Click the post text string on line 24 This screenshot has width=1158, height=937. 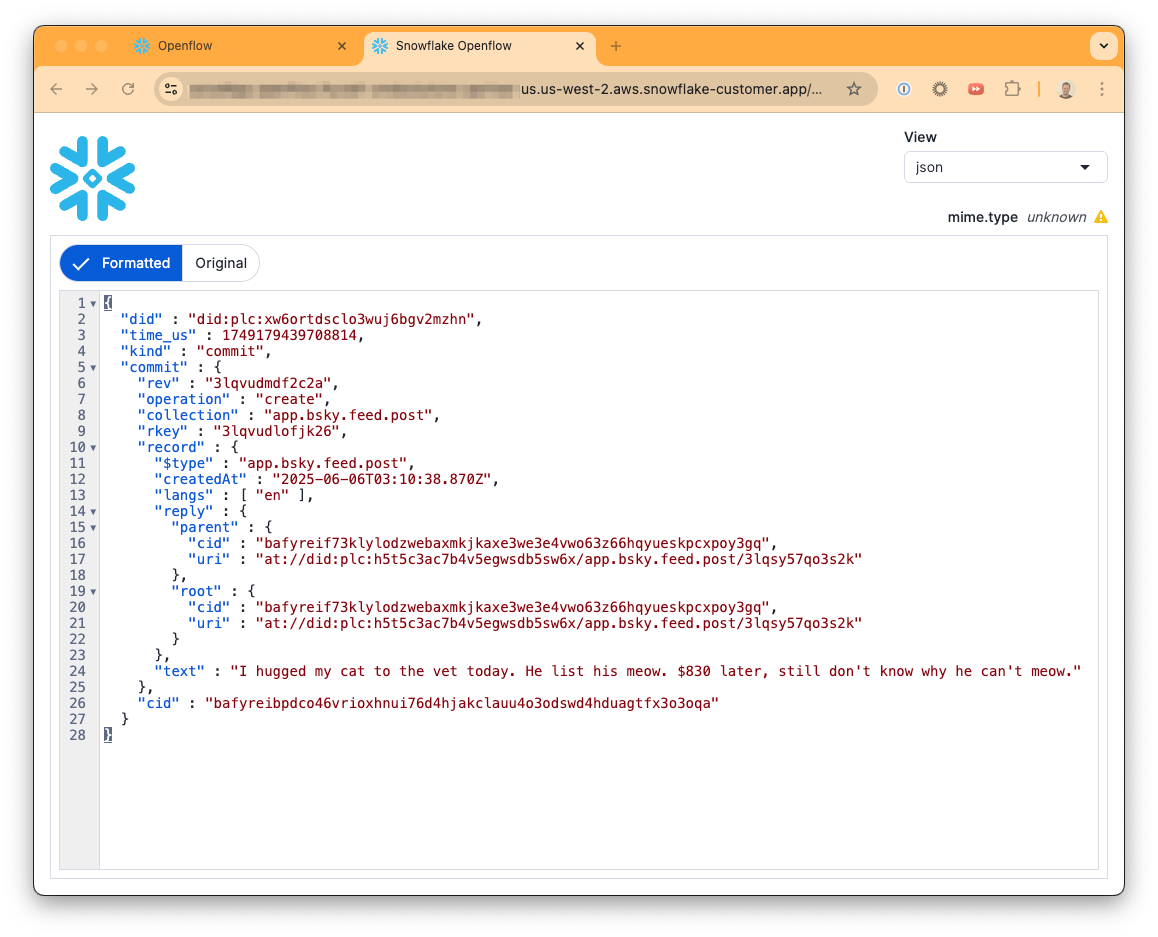pos(656,671)
